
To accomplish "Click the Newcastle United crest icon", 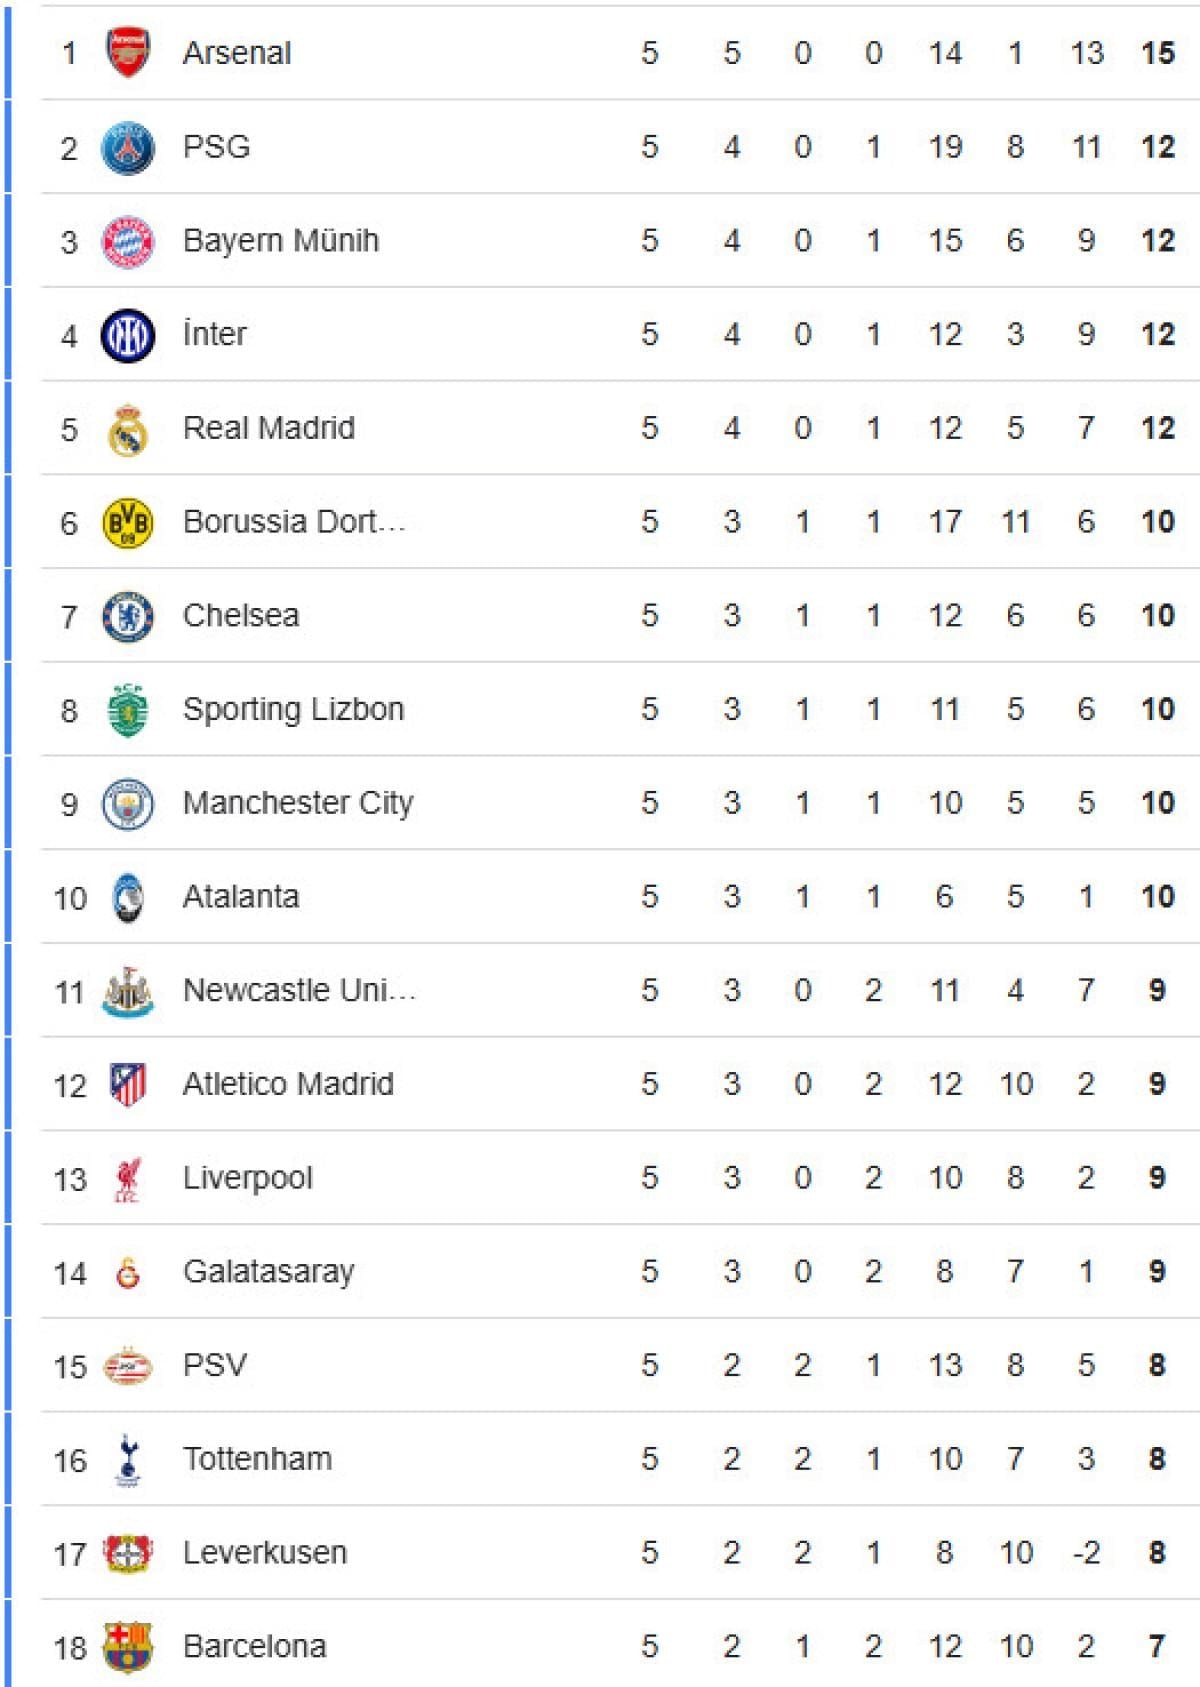I will (128, 991).
